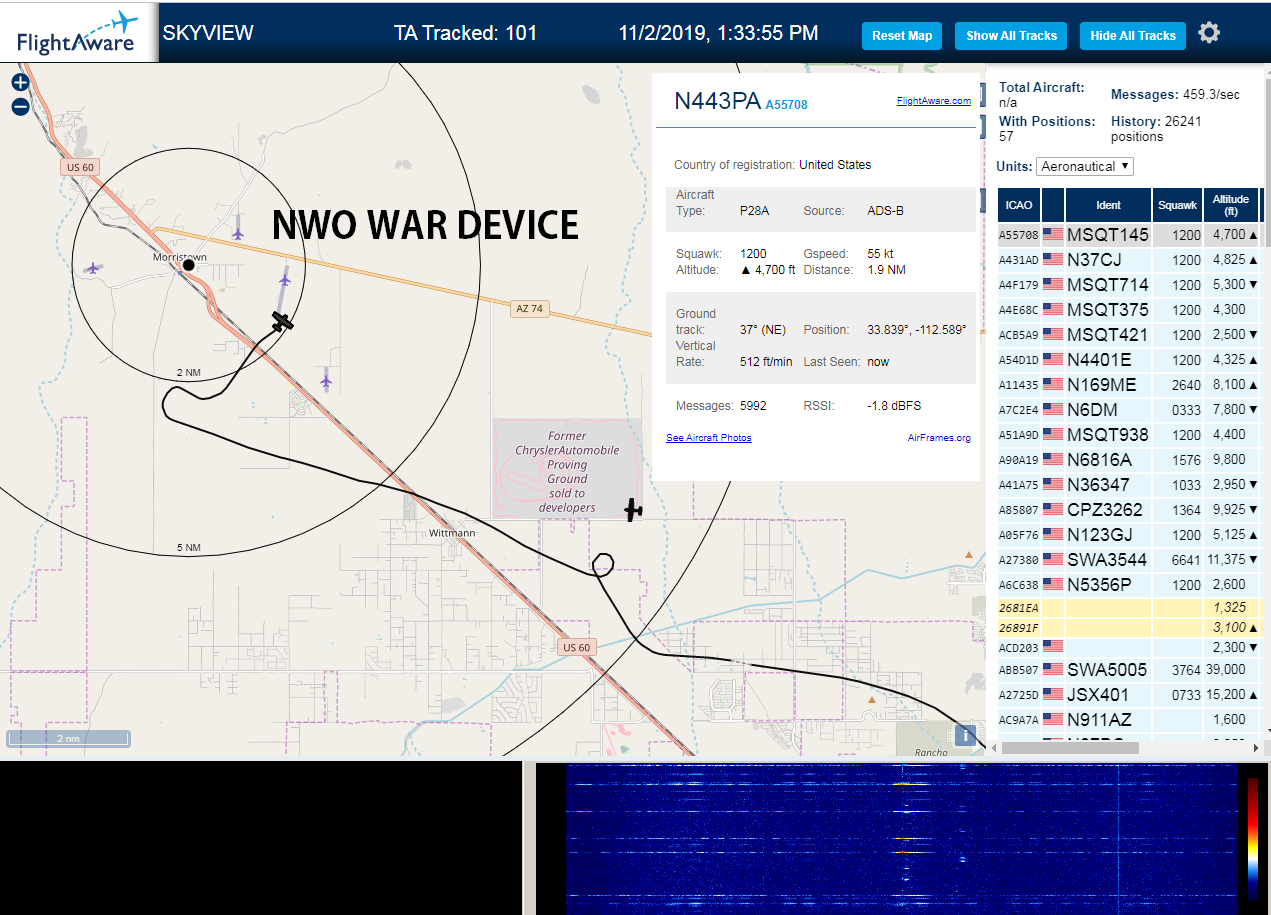Click Hide All Tracks button
The image size is (1271, 915).
tap(1133, 36)
